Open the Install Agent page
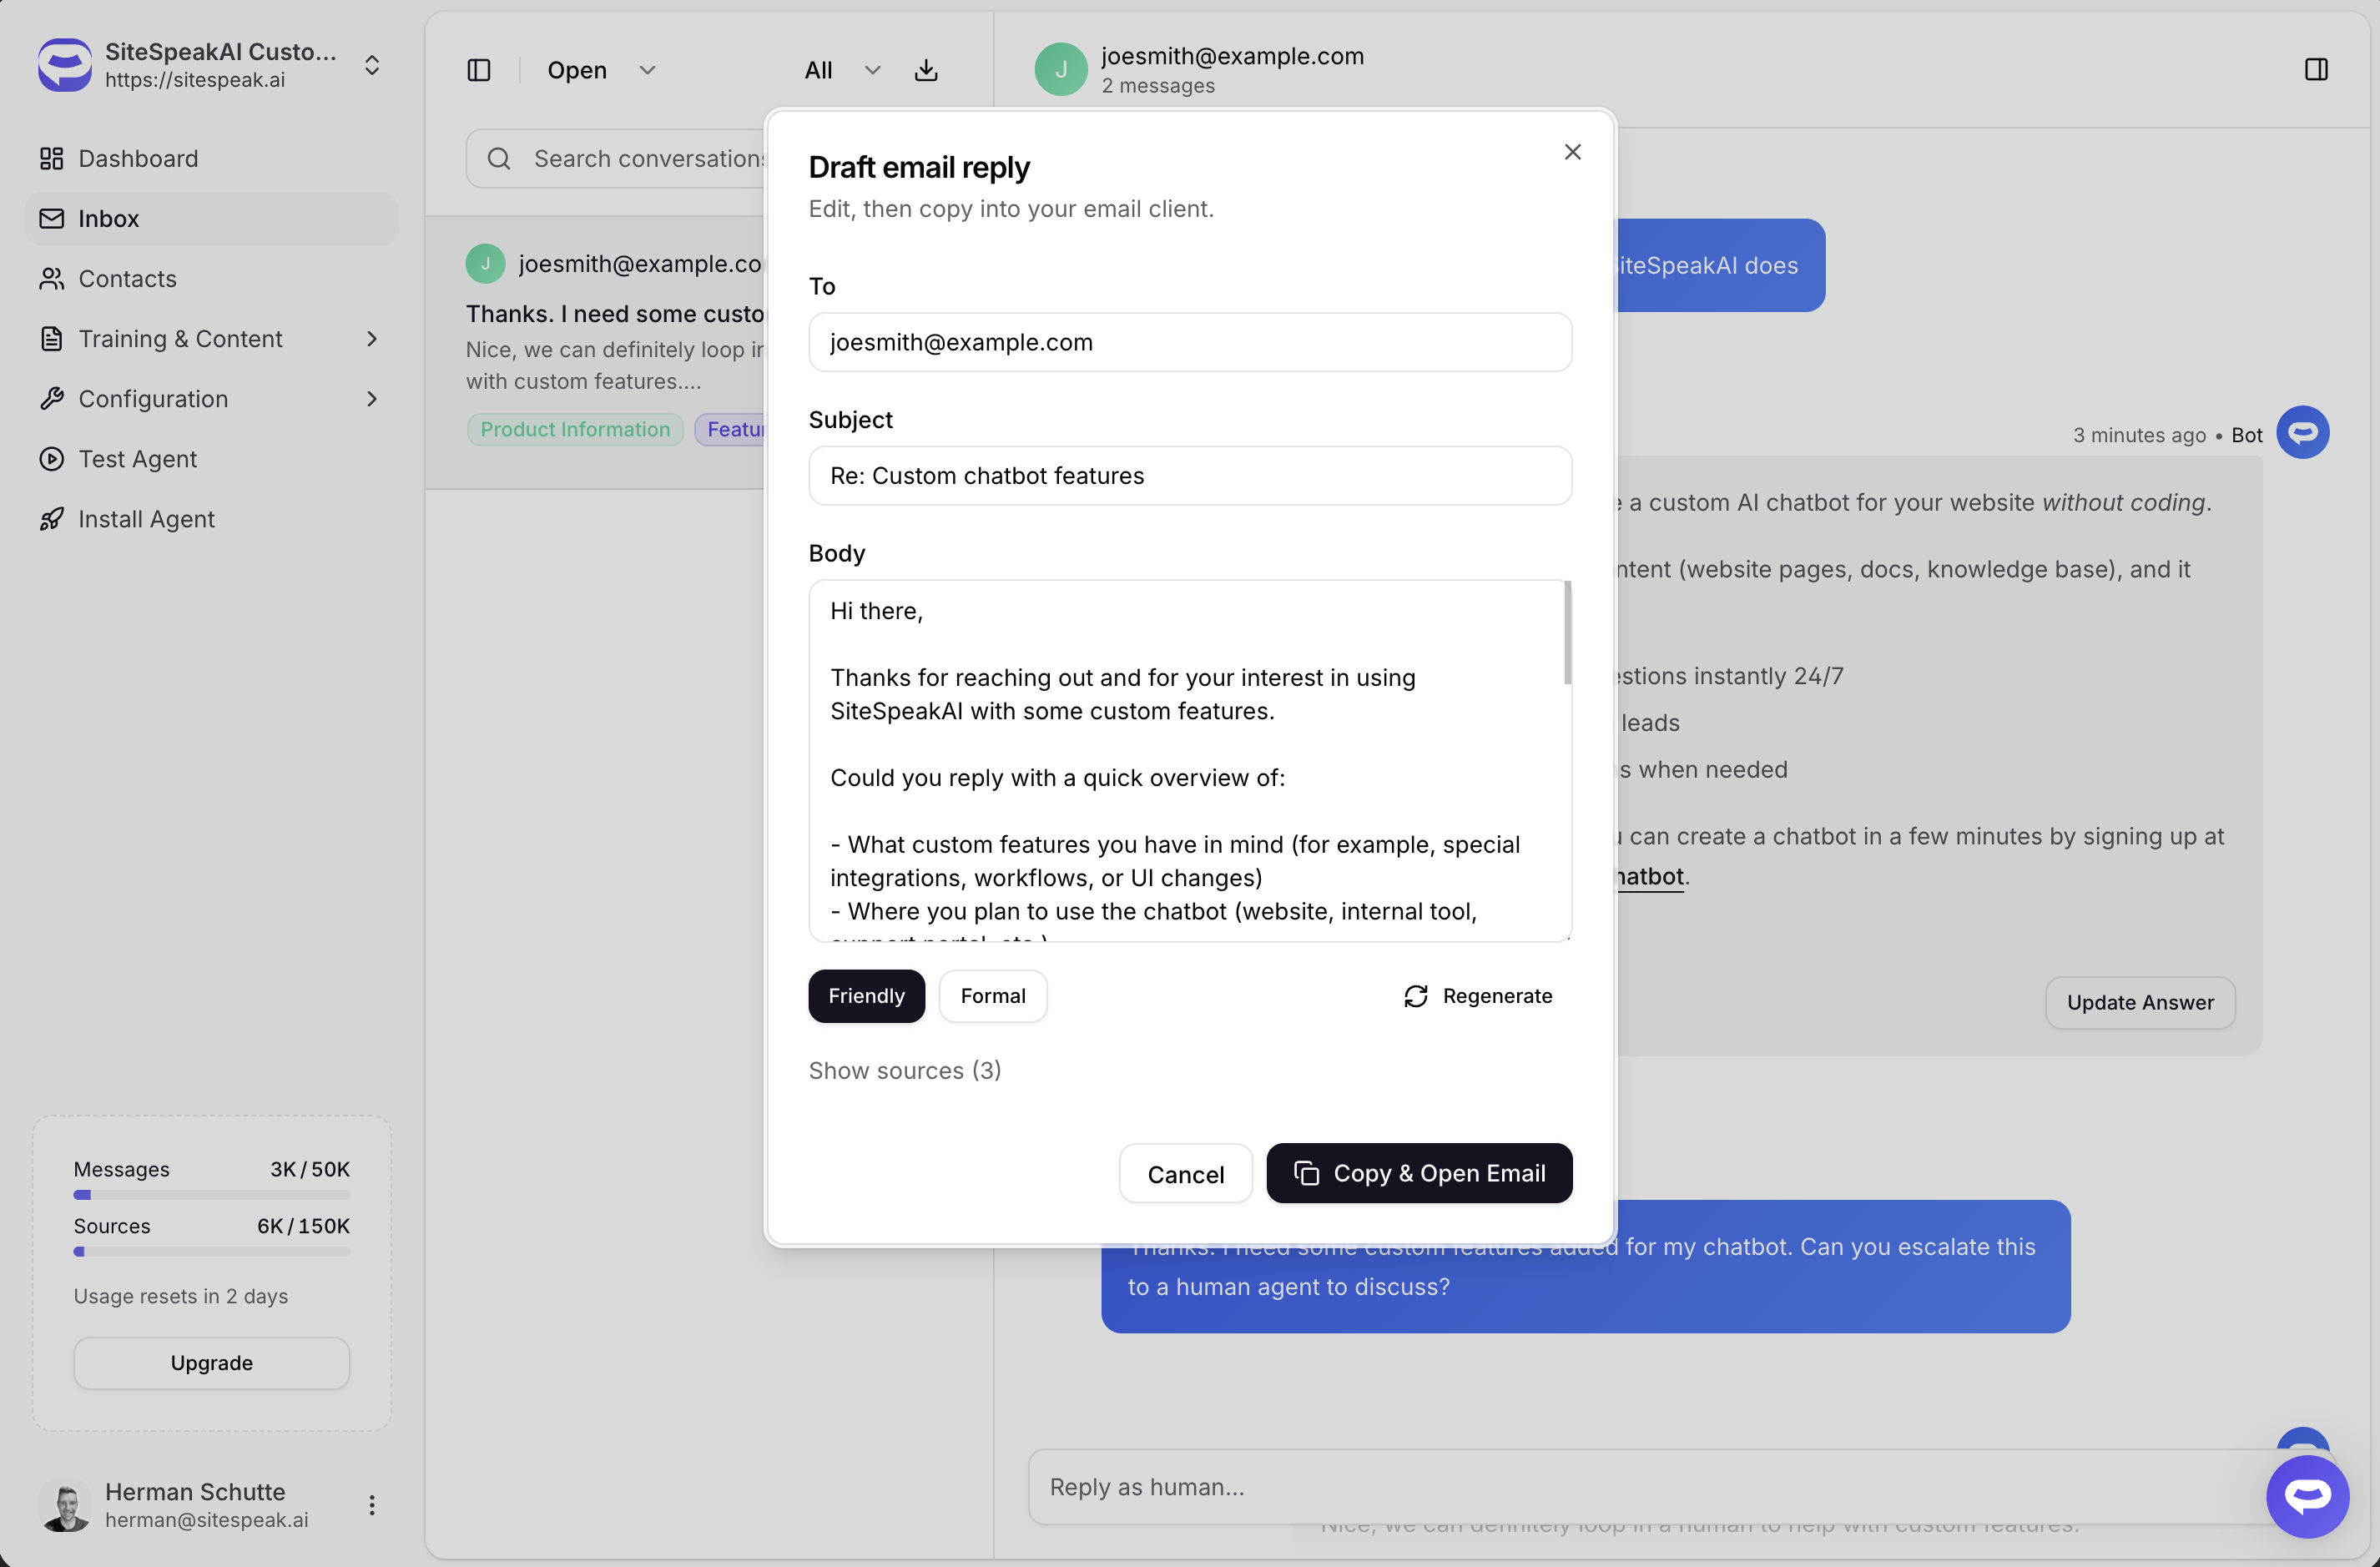This screenshot has width=2380, height=1567. (211, 518)
